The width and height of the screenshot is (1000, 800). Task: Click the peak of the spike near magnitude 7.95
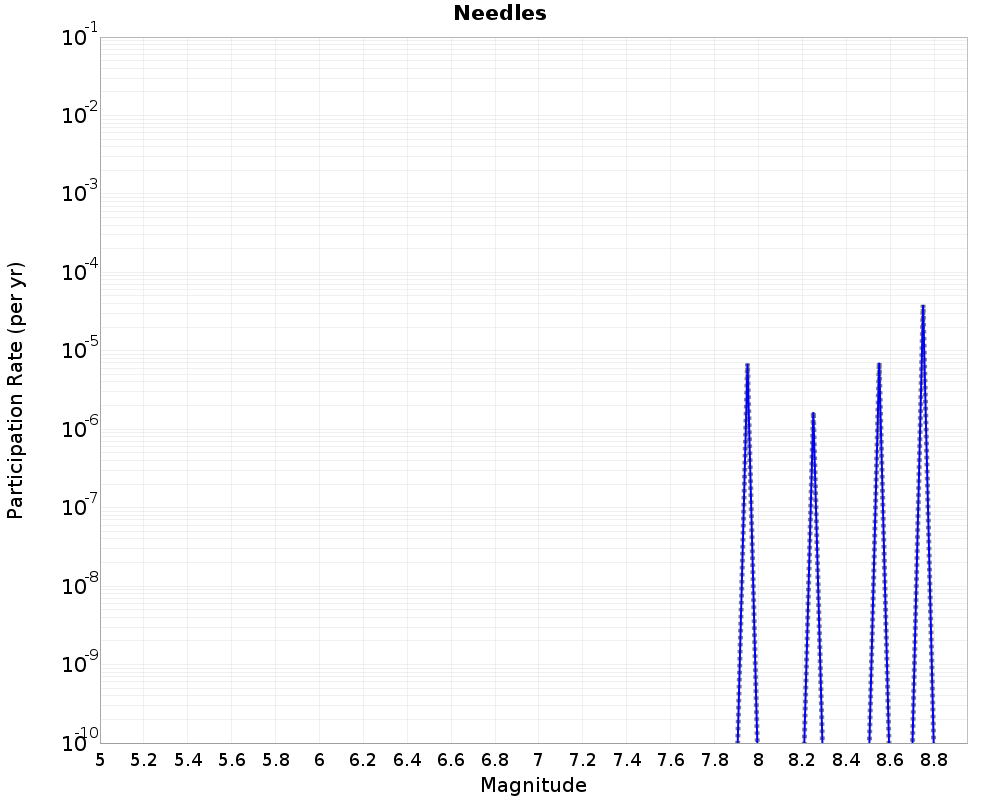747,365
